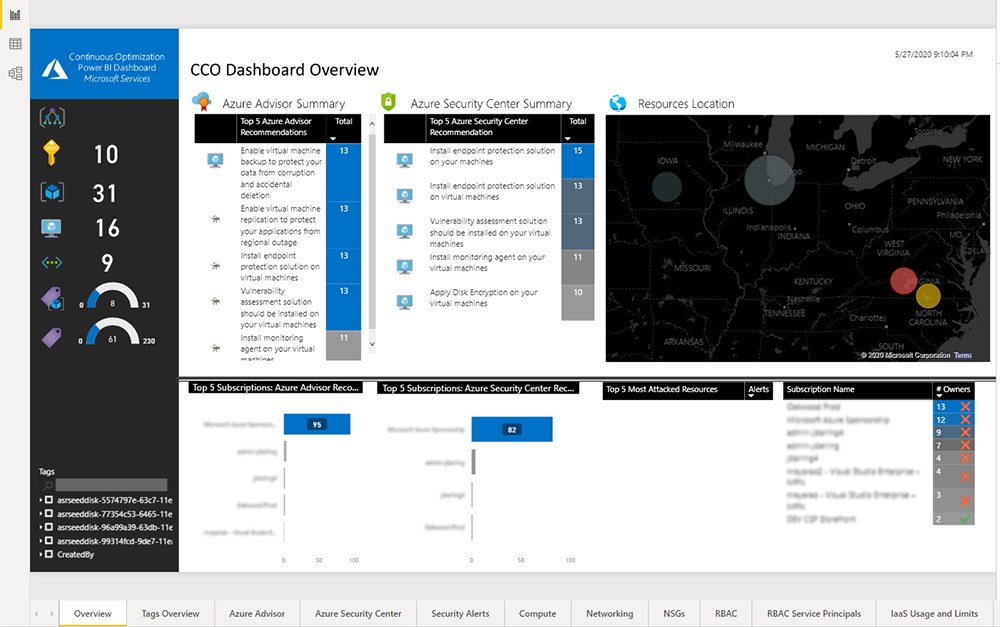
Task: Sort Security Center table by Total arrow
Action: [568, 138]
